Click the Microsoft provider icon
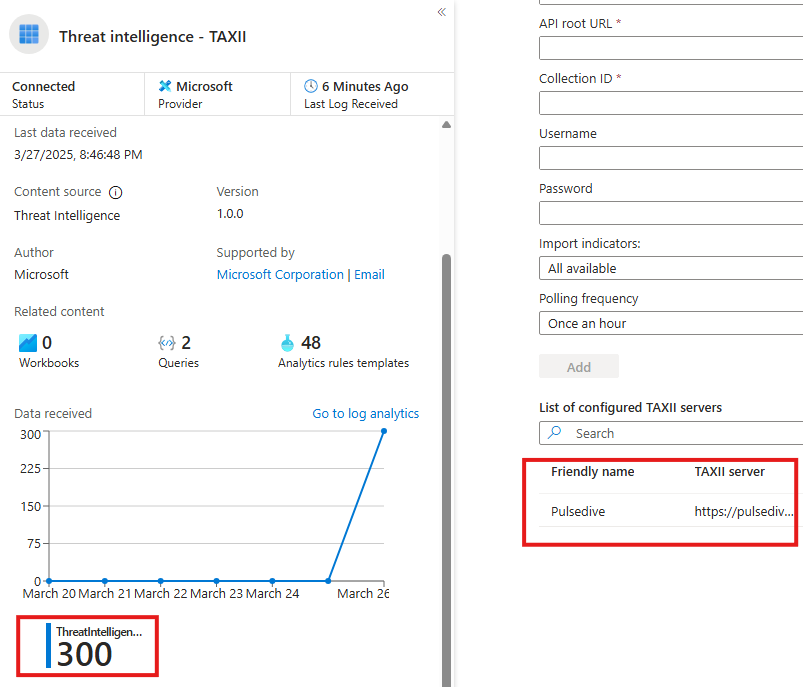The image size is (803, 687). click(165, 86)
